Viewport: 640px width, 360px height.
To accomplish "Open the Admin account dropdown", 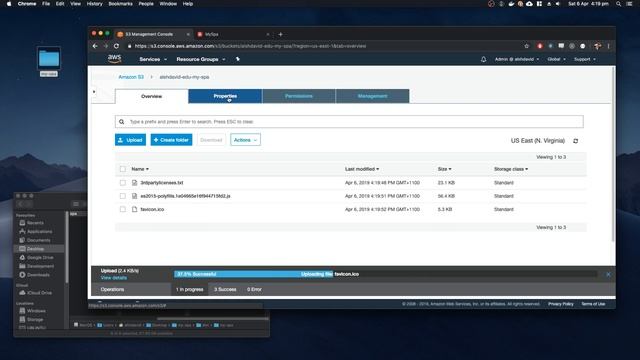I will [x=517, y=59].
